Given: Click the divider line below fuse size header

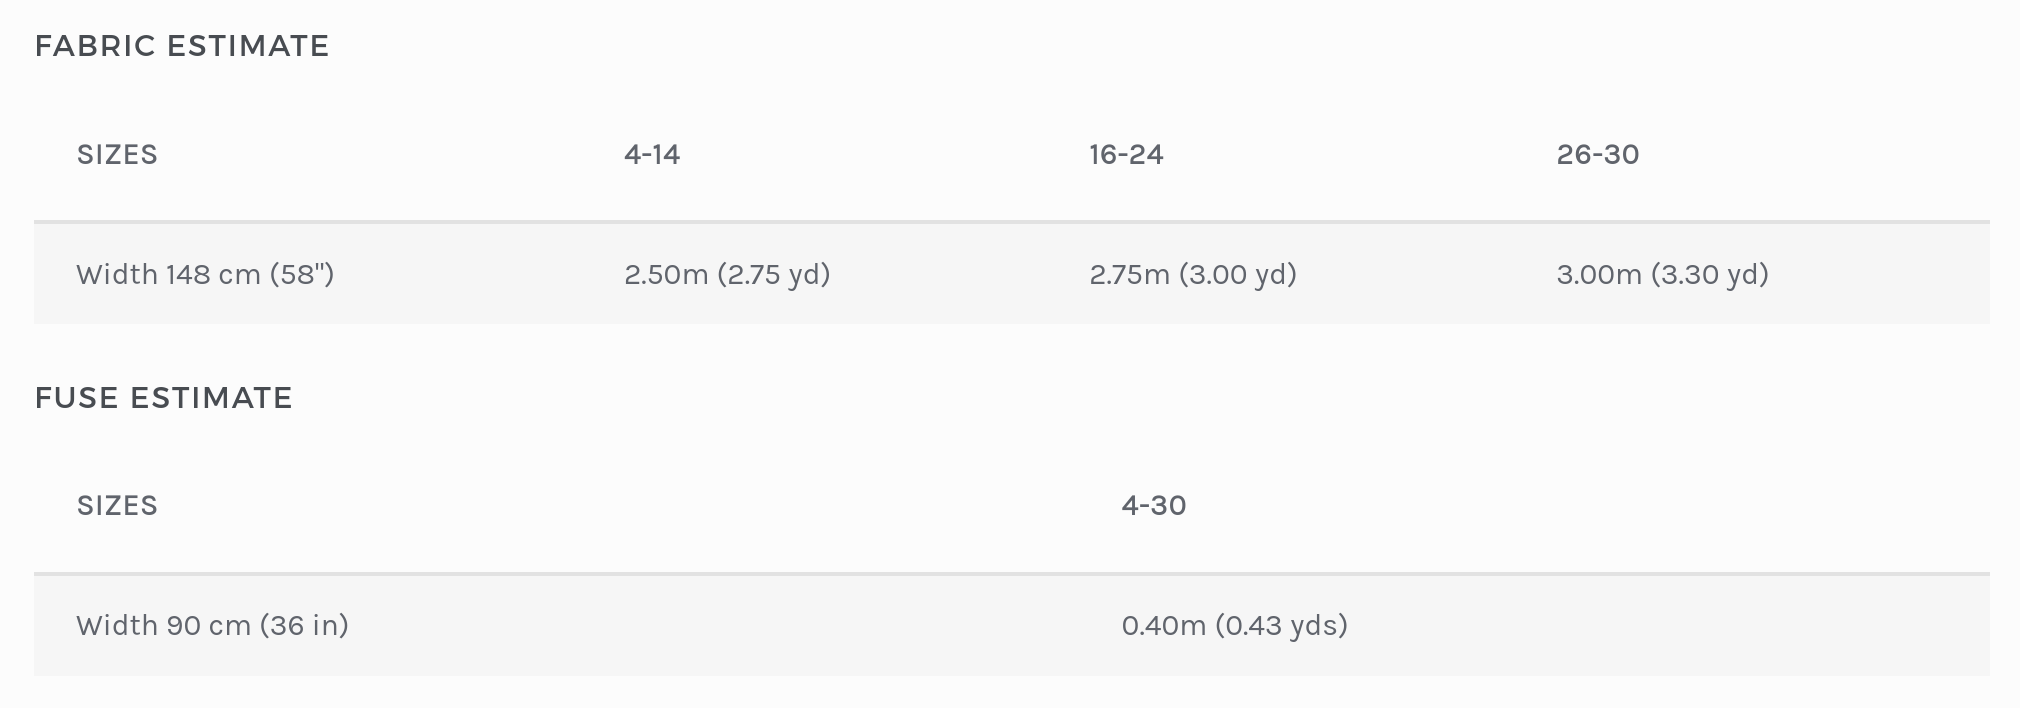Looking at the screenshot, I should pos(1010,573).
